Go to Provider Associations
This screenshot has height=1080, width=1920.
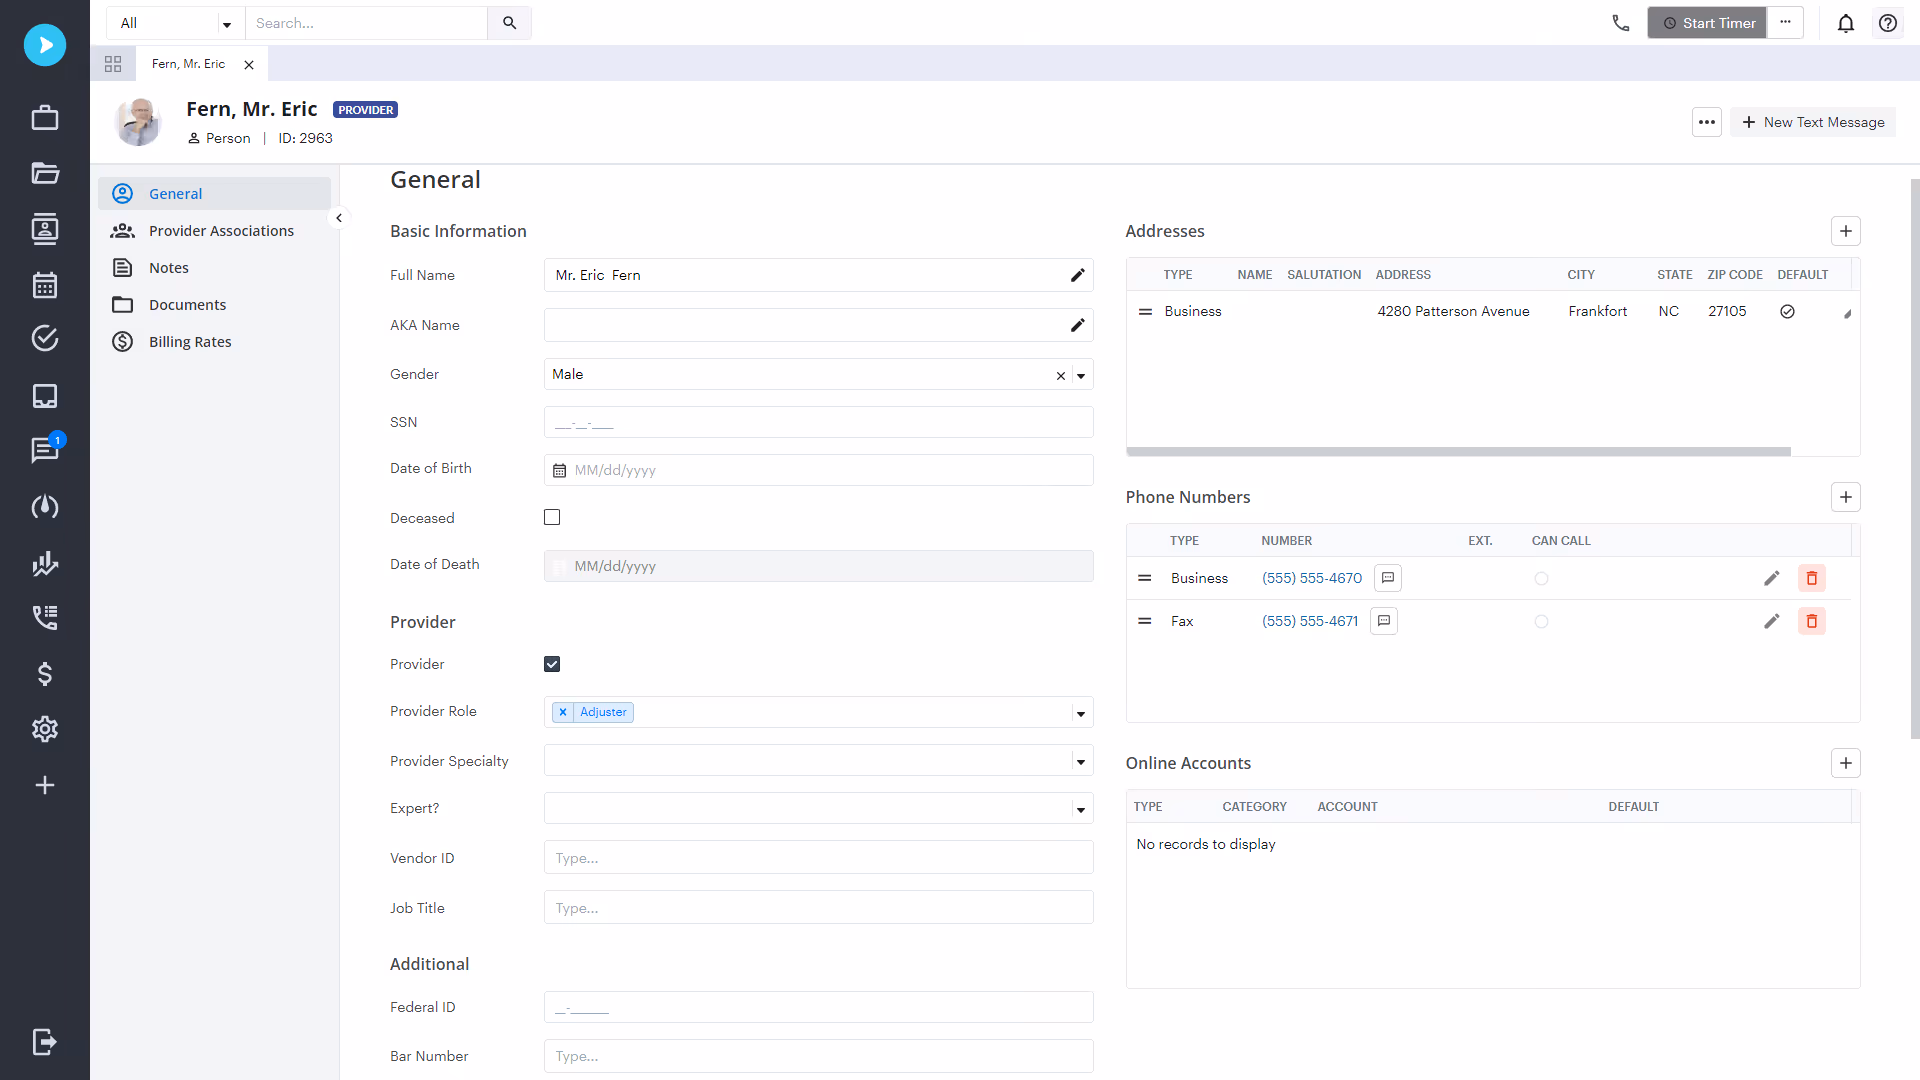click(214, 230)
